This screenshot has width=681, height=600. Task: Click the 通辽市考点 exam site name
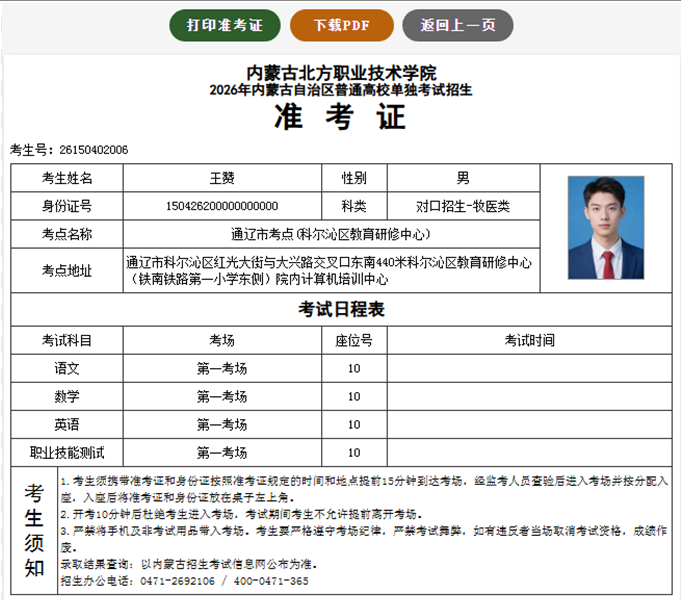click(330, 234)
